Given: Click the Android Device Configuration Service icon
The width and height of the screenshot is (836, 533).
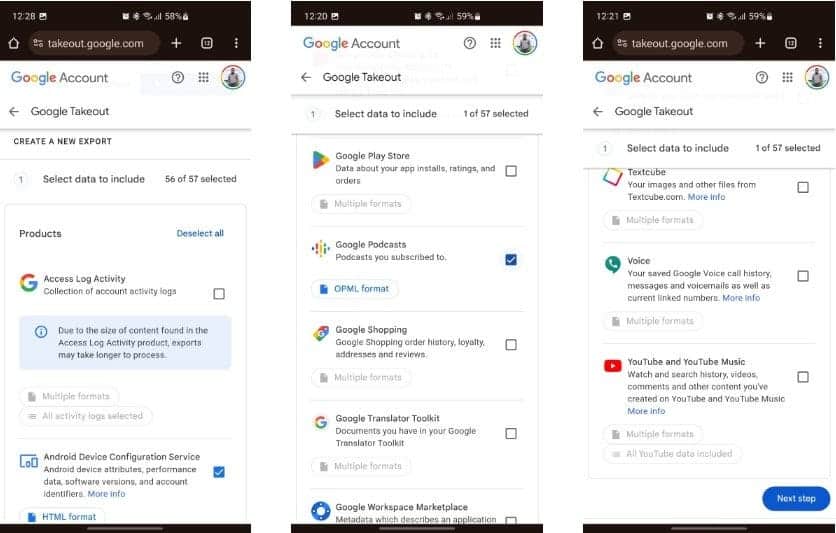Looking at the screenshot, I should [x=28, y=461].
